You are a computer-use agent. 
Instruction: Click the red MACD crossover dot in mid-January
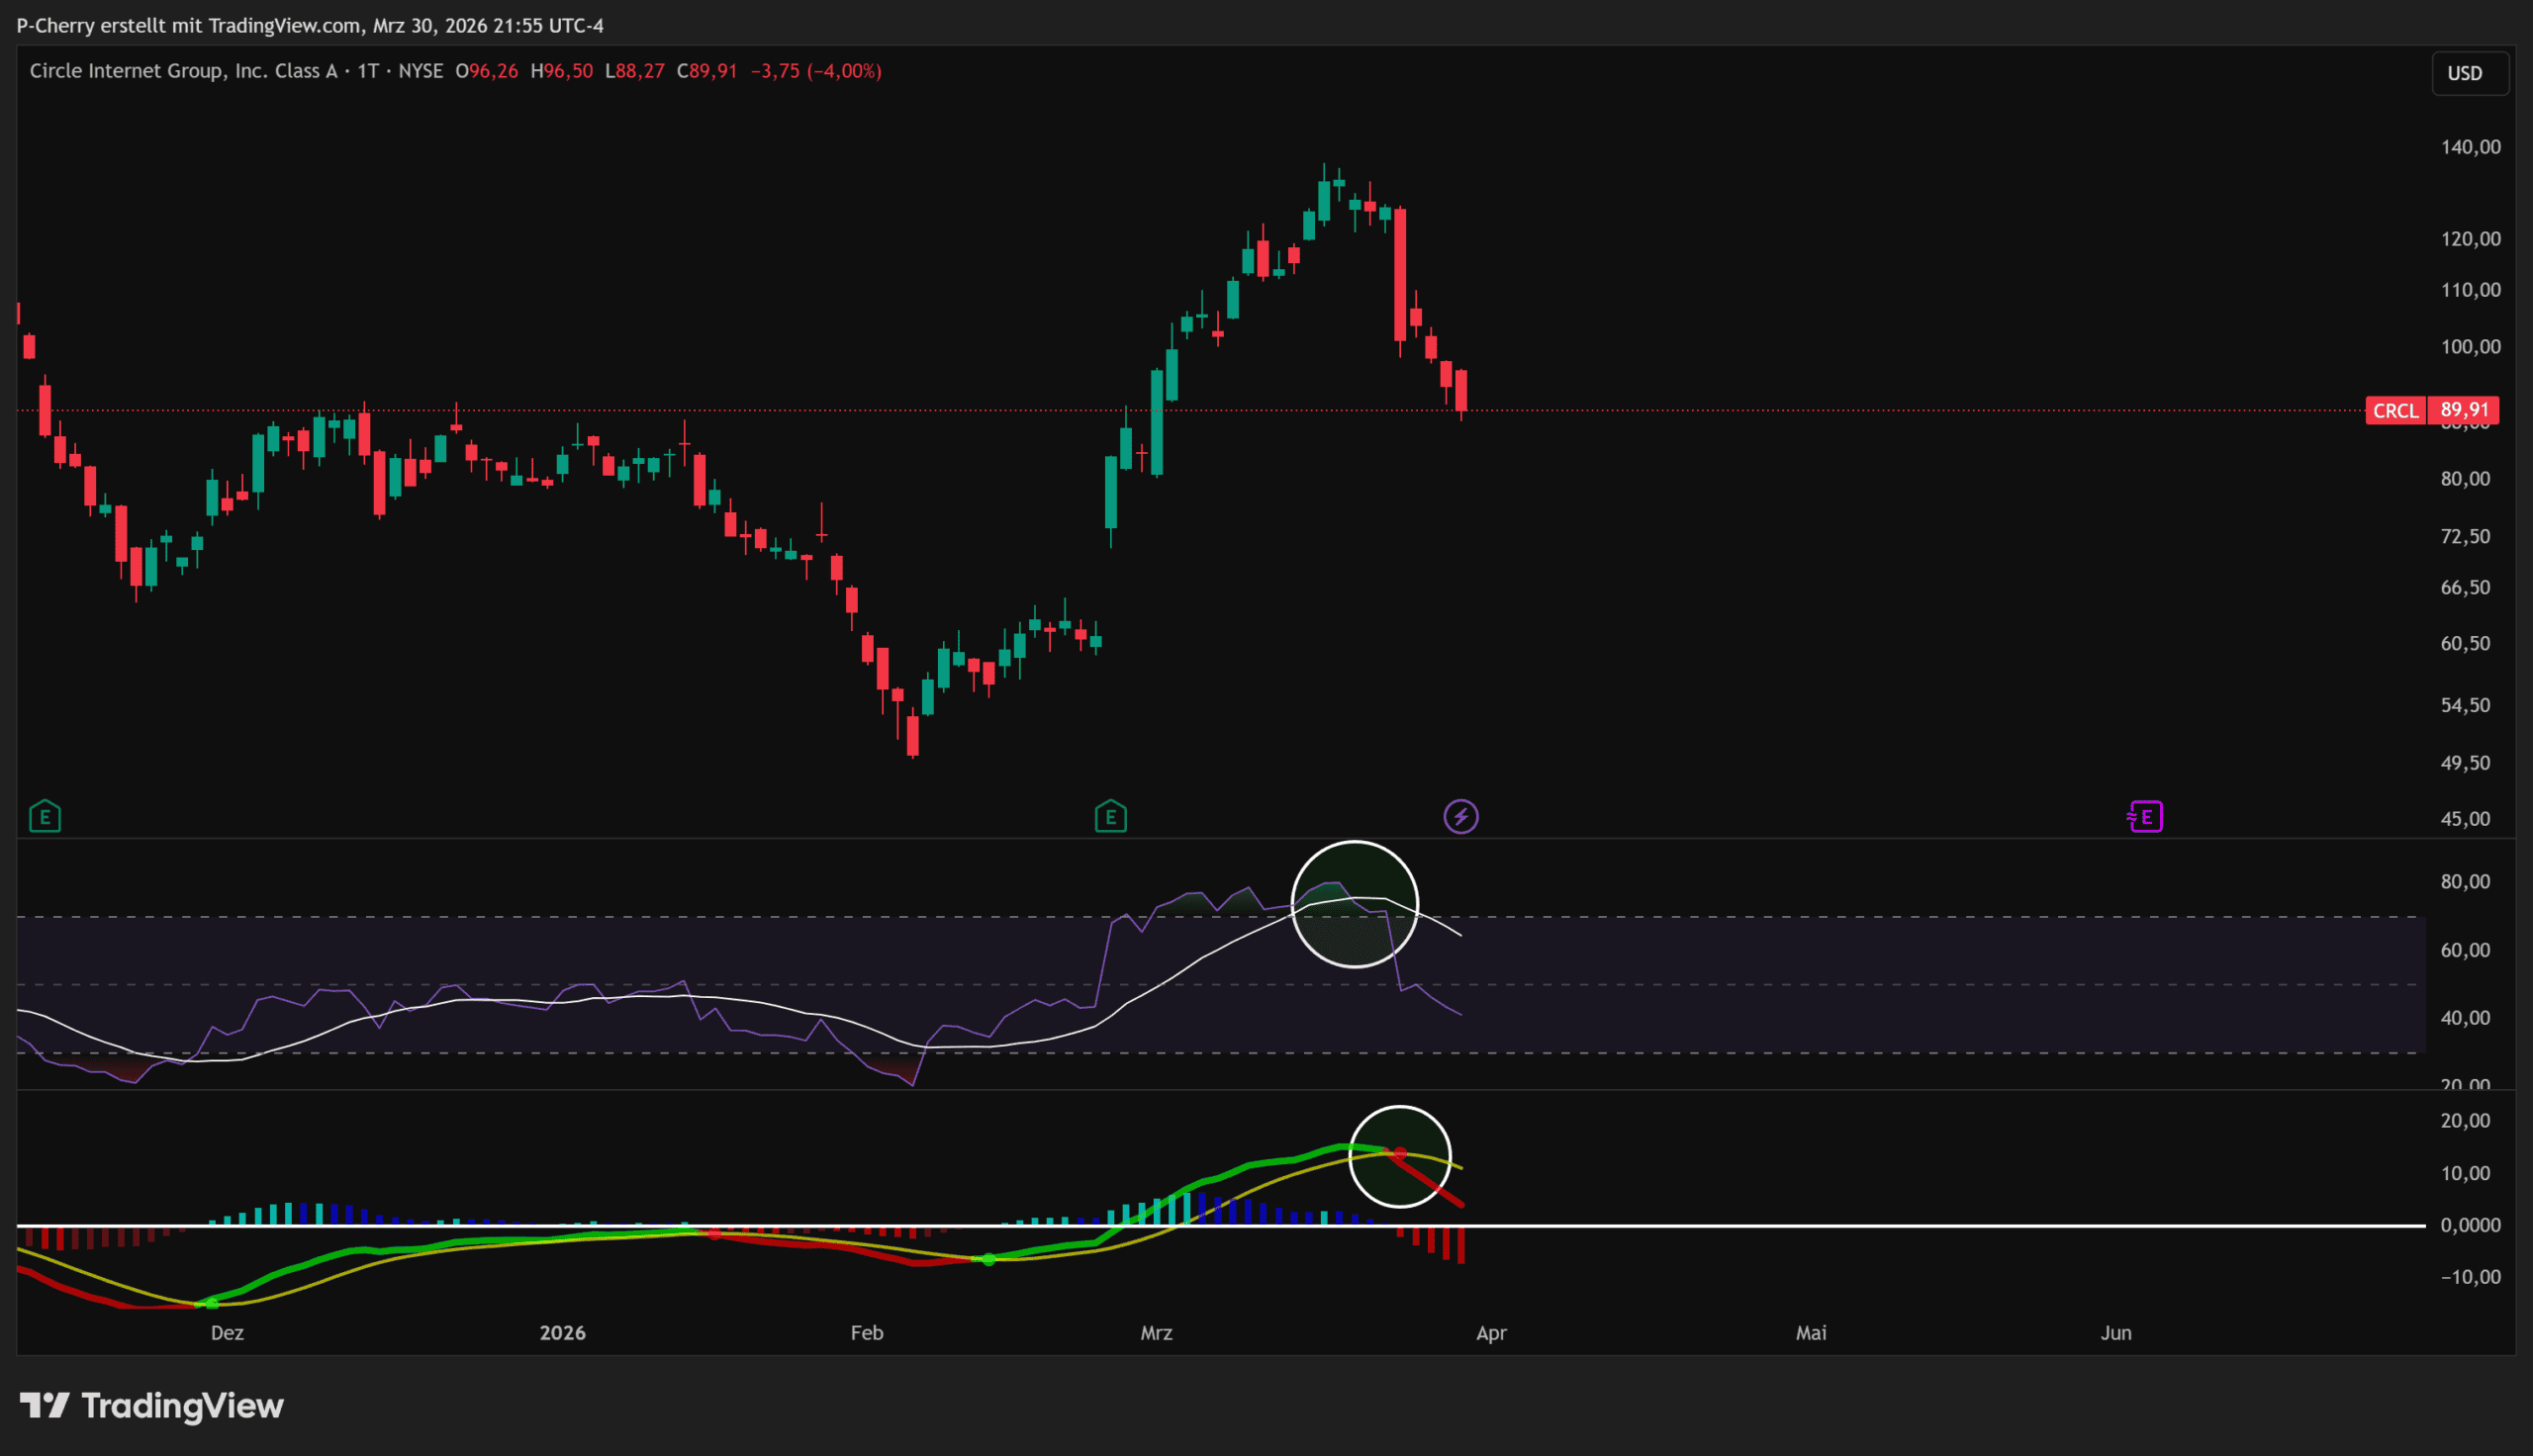click(x=714, y=1234)
